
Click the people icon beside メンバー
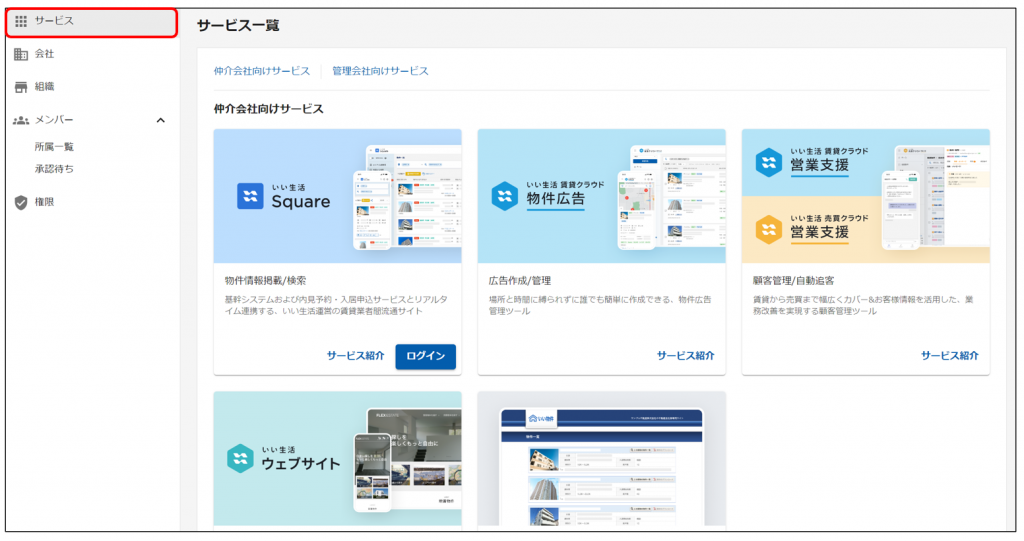21,120
